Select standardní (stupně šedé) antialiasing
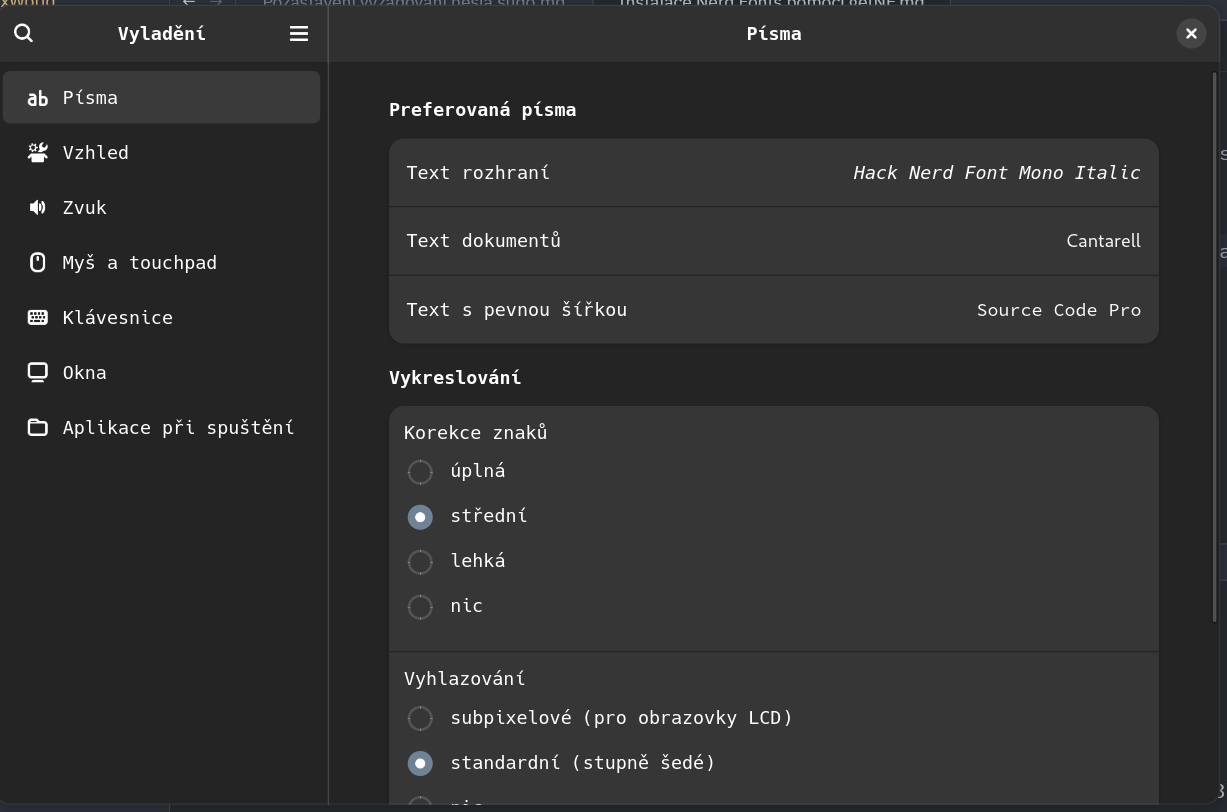Screen dimensions: 1227x812 coord(420,763)
